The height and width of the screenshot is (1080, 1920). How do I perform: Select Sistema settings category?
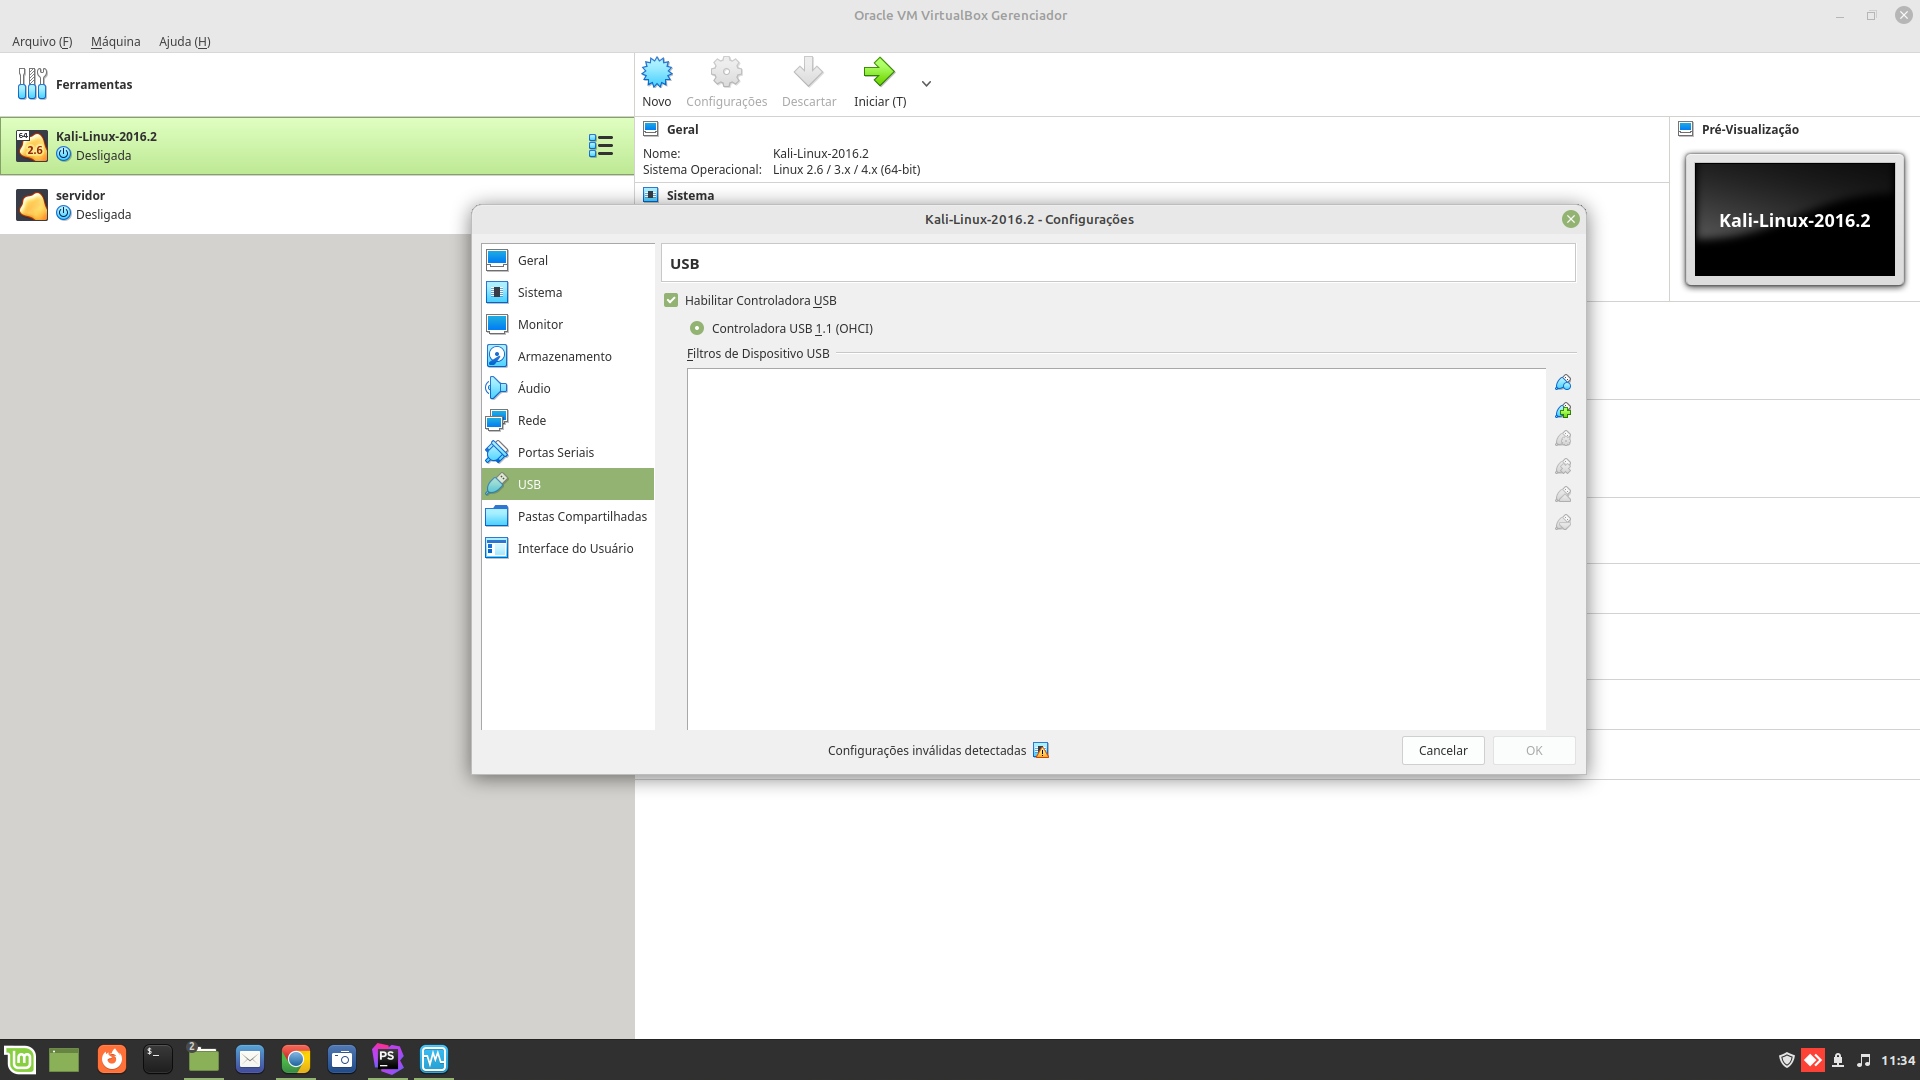(x=568, y=292)
